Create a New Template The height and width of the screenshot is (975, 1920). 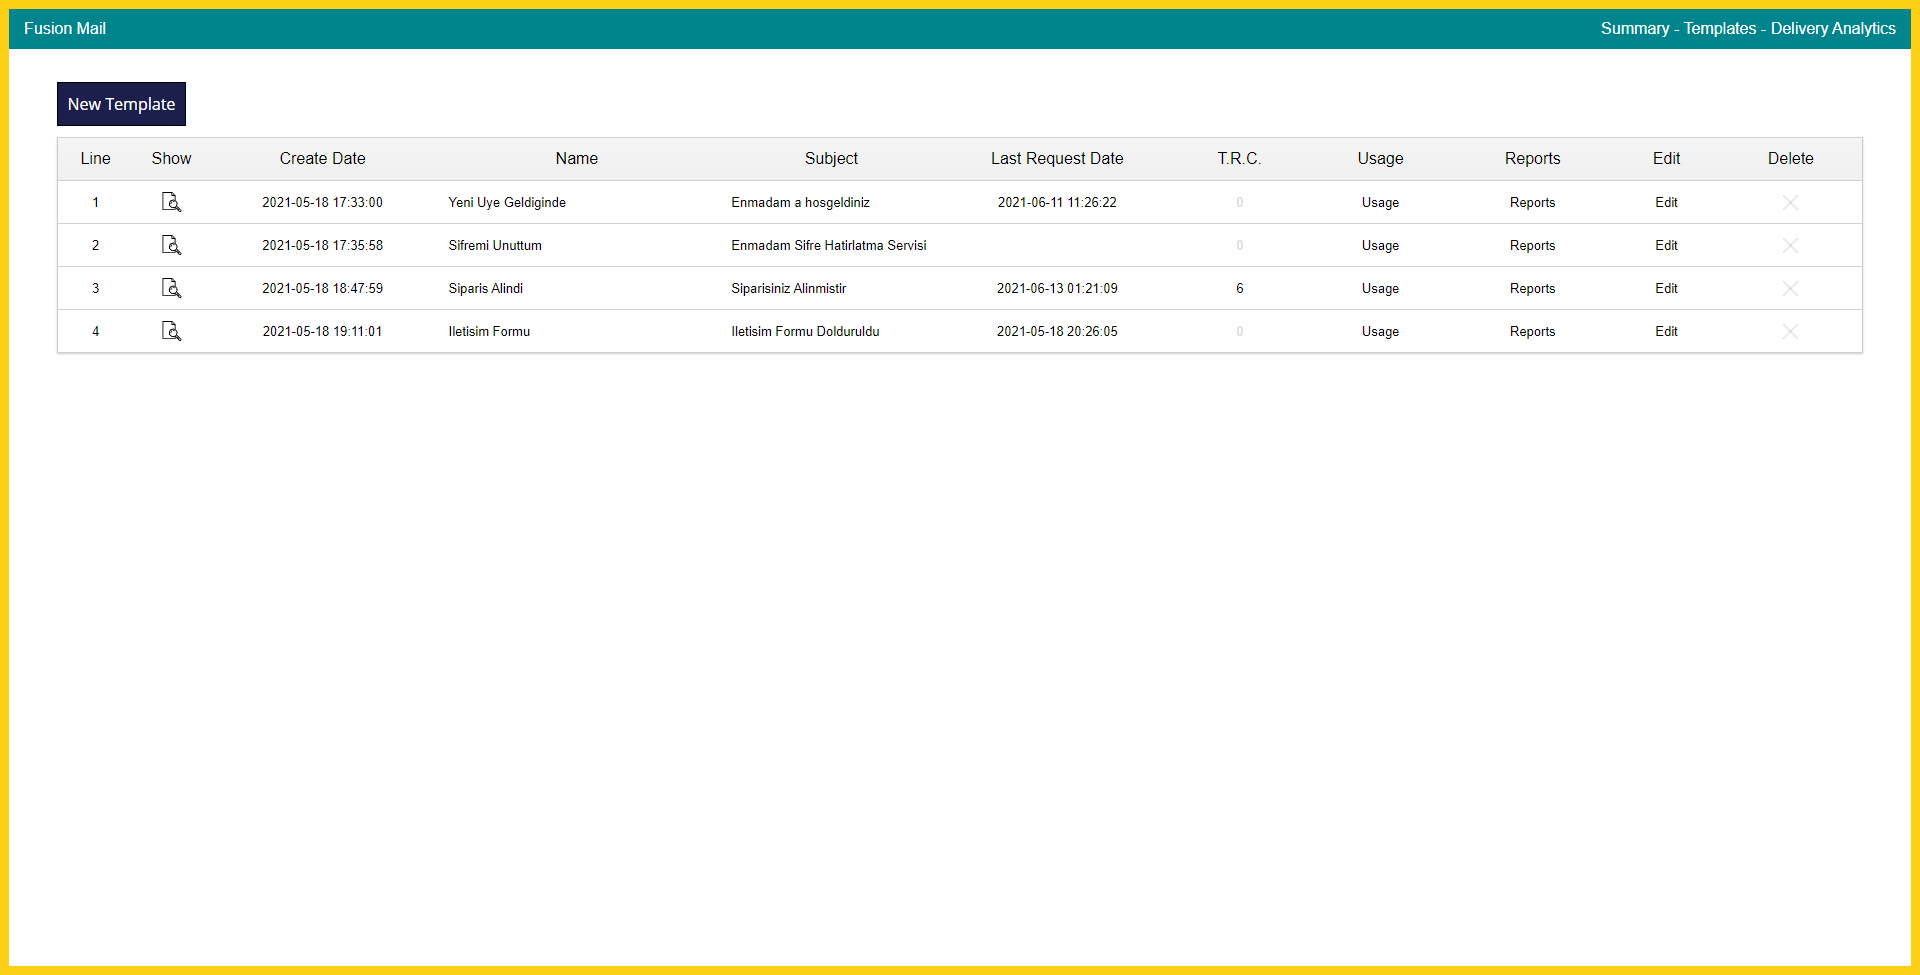point(121,104)
